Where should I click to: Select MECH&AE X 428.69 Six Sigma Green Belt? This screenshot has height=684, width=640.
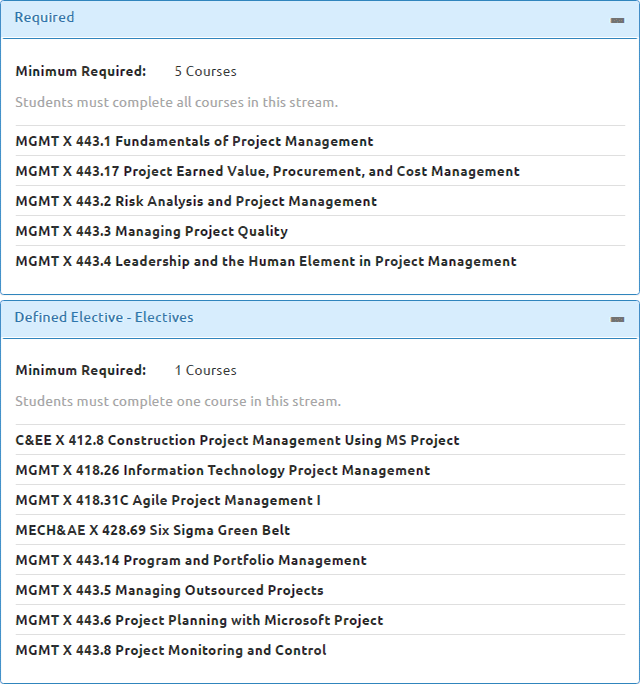click(x=153, y=530)
